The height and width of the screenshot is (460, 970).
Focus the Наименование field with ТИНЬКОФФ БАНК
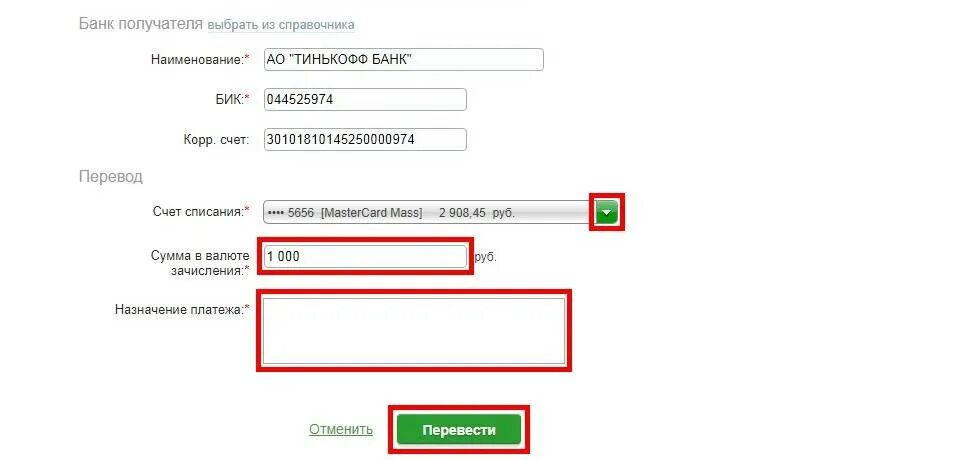[x=403, y=60]
